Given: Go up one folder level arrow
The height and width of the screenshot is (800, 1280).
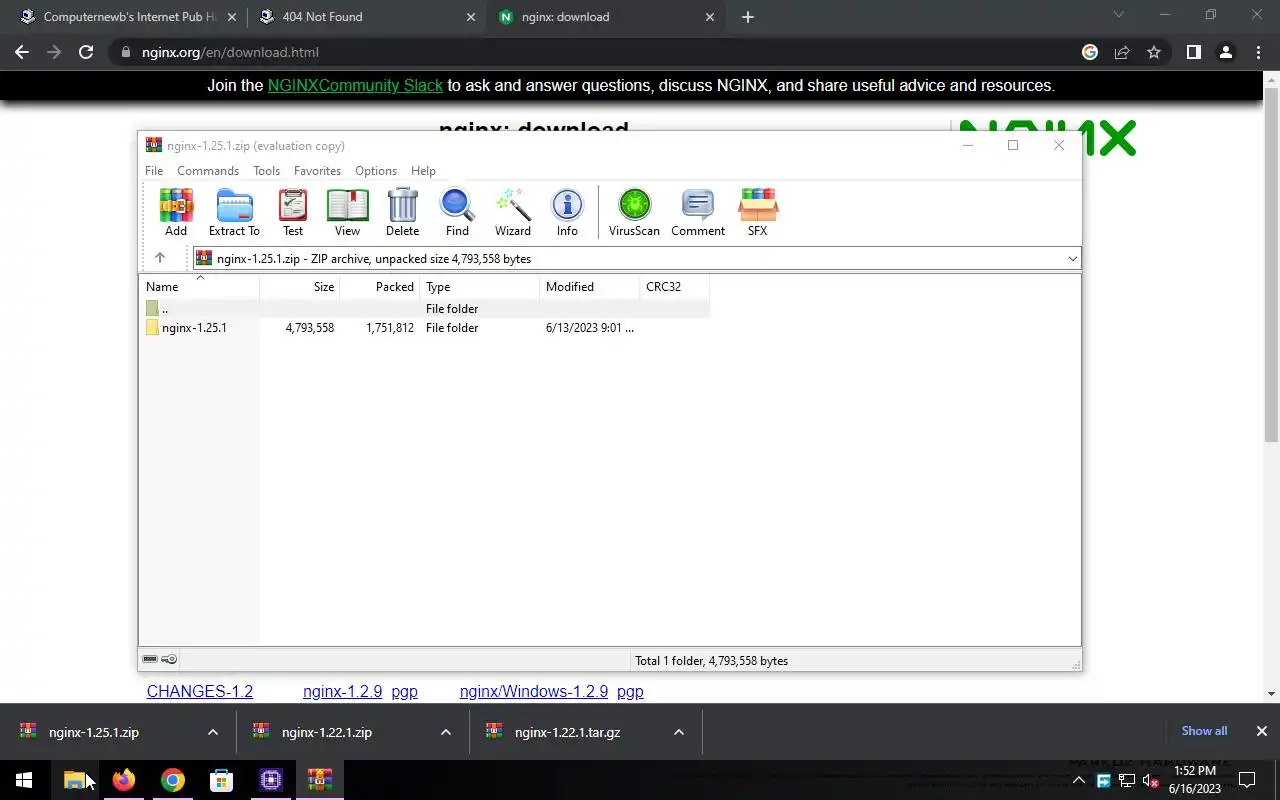Looking at the screenshot, I should 159,258.
